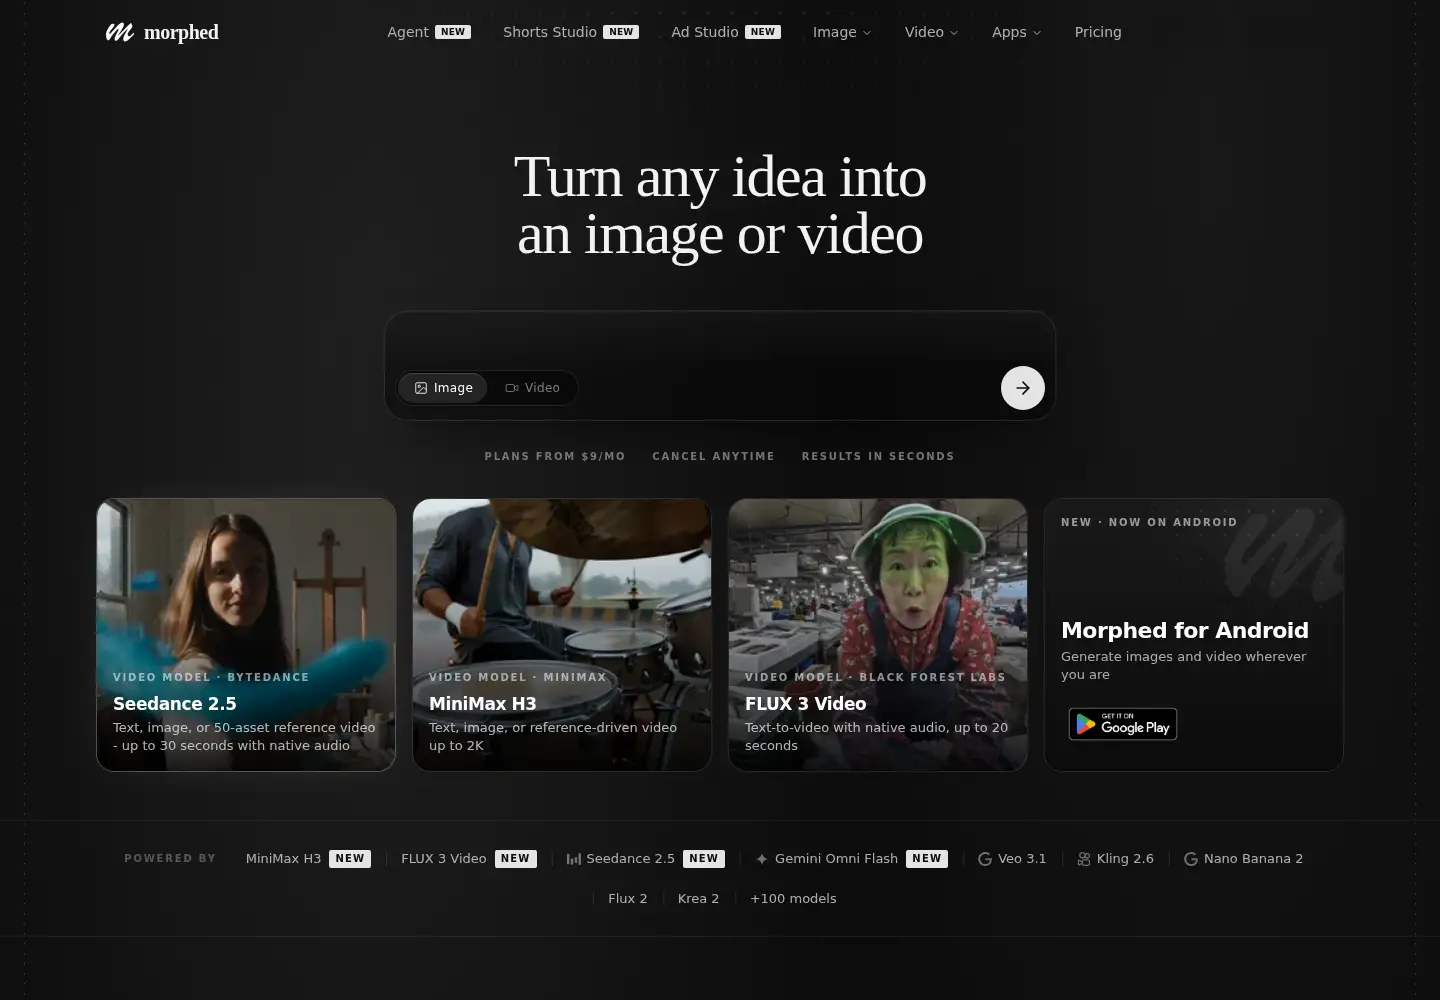
Task: Click the Flux 2 model link
Action: pos(628,899)
